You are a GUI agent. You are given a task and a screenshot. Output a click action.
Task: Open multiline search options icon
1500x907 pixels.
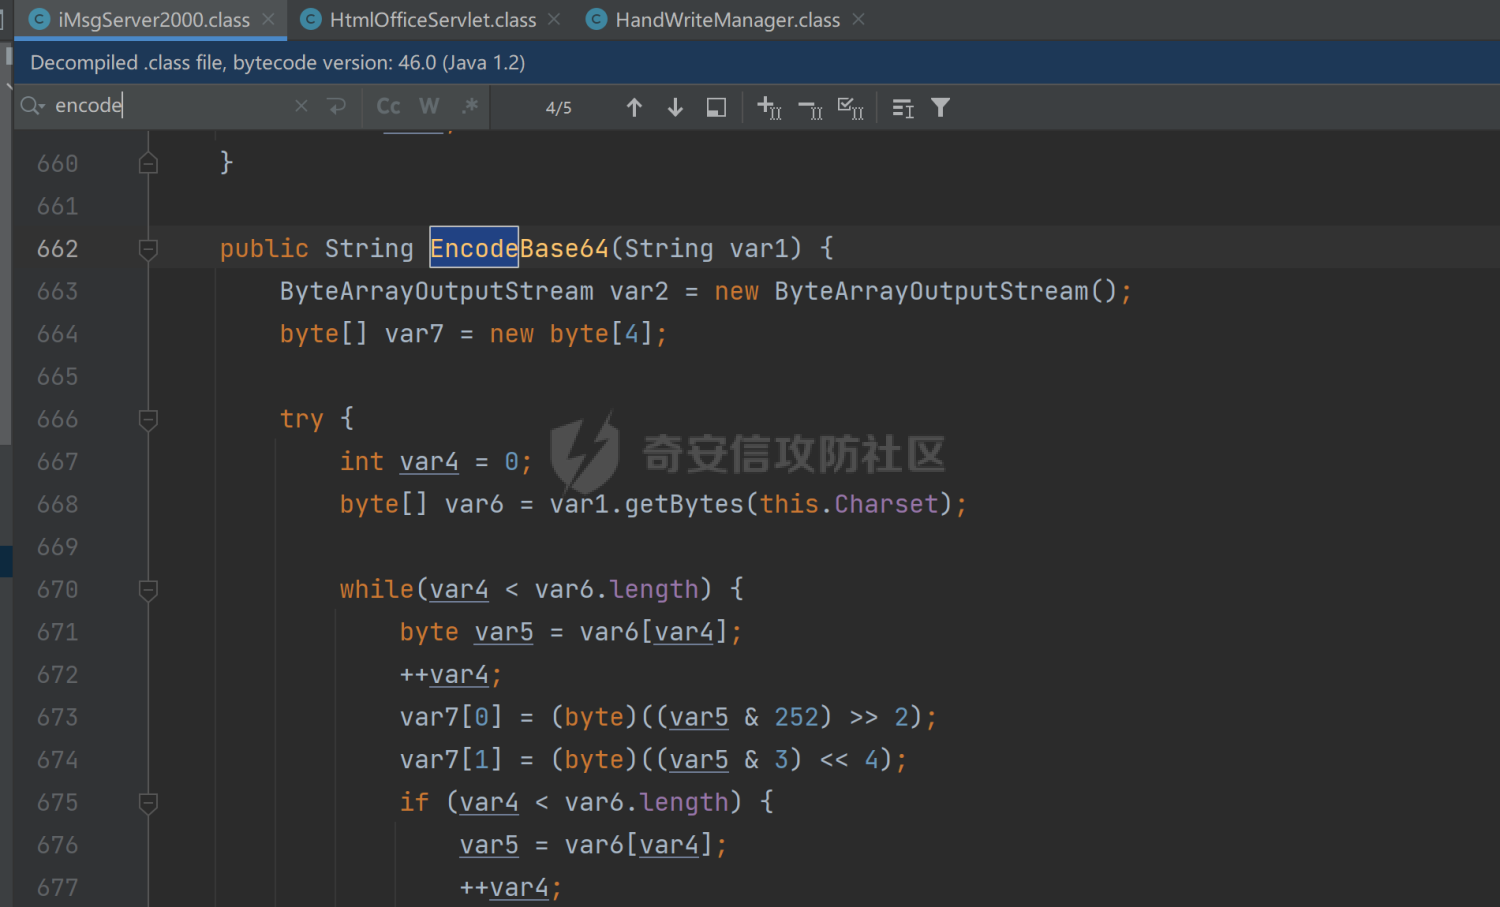[x=902, y=108]
